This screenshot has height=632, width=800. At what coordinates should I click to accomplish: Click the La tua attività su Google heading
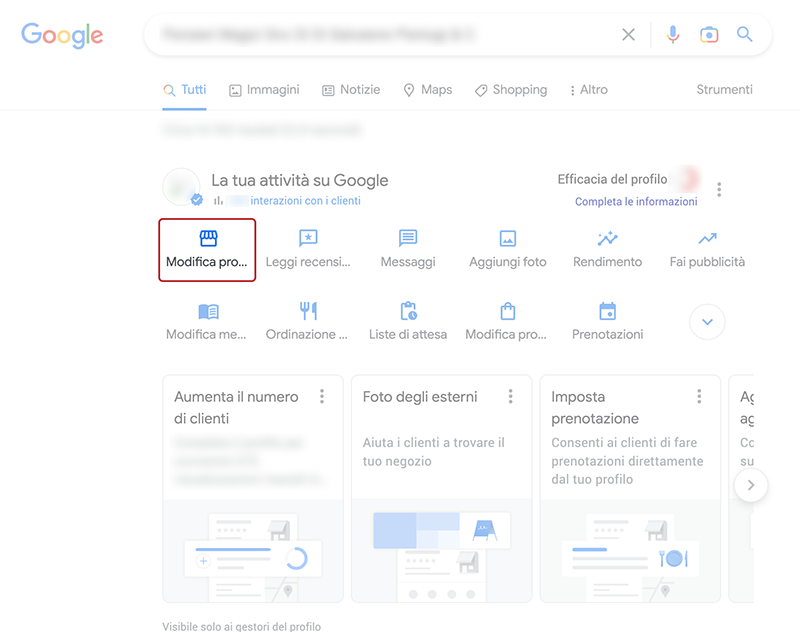pyautogui.click(x=300, y=181)
